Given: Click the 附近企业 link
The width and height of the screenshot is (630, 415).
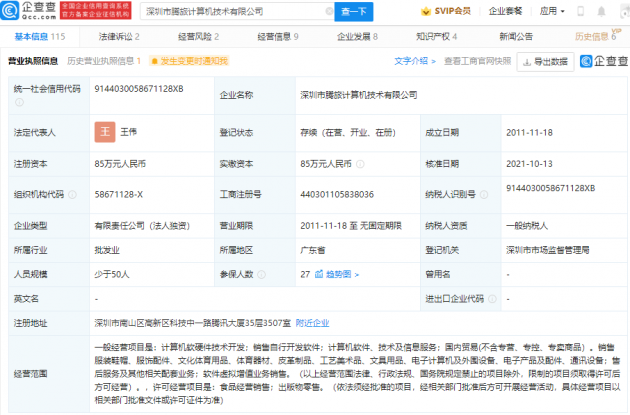Looking at the screenshot, I should 313,323.
